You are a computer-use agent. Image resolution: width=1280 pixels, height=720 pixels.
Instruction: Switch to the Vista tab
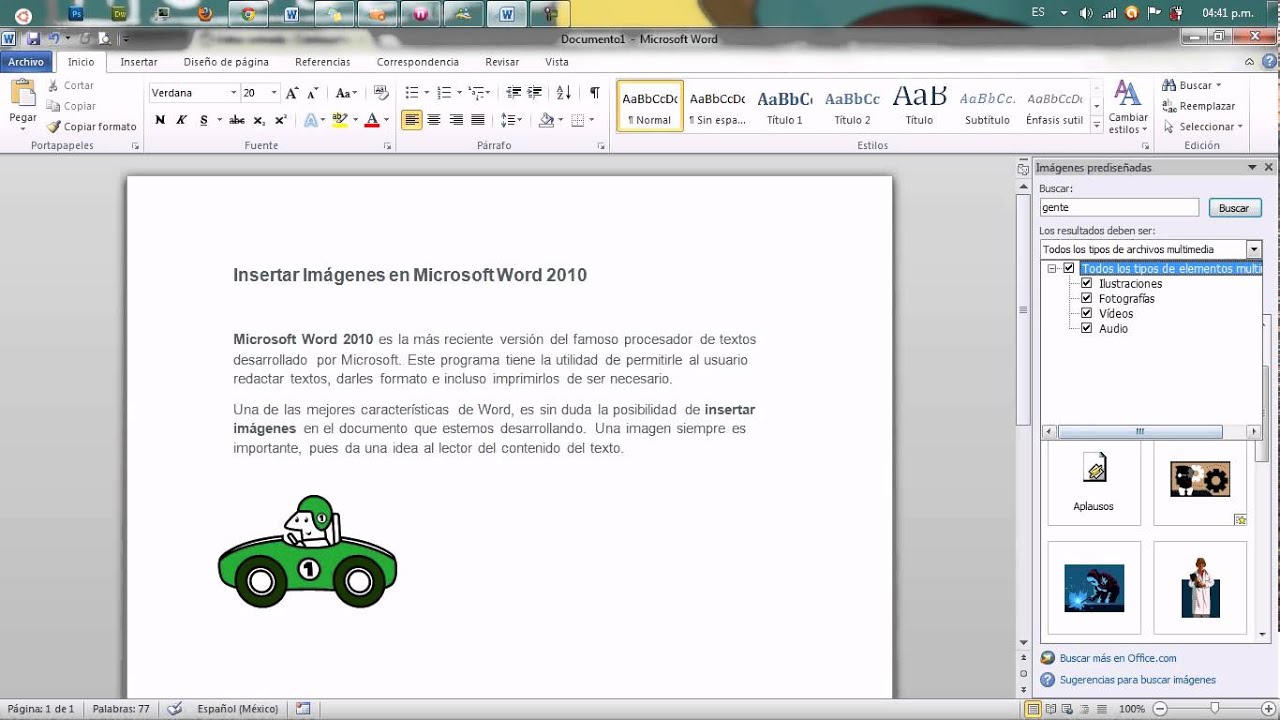pyautogui.click(x=557, y=62)
